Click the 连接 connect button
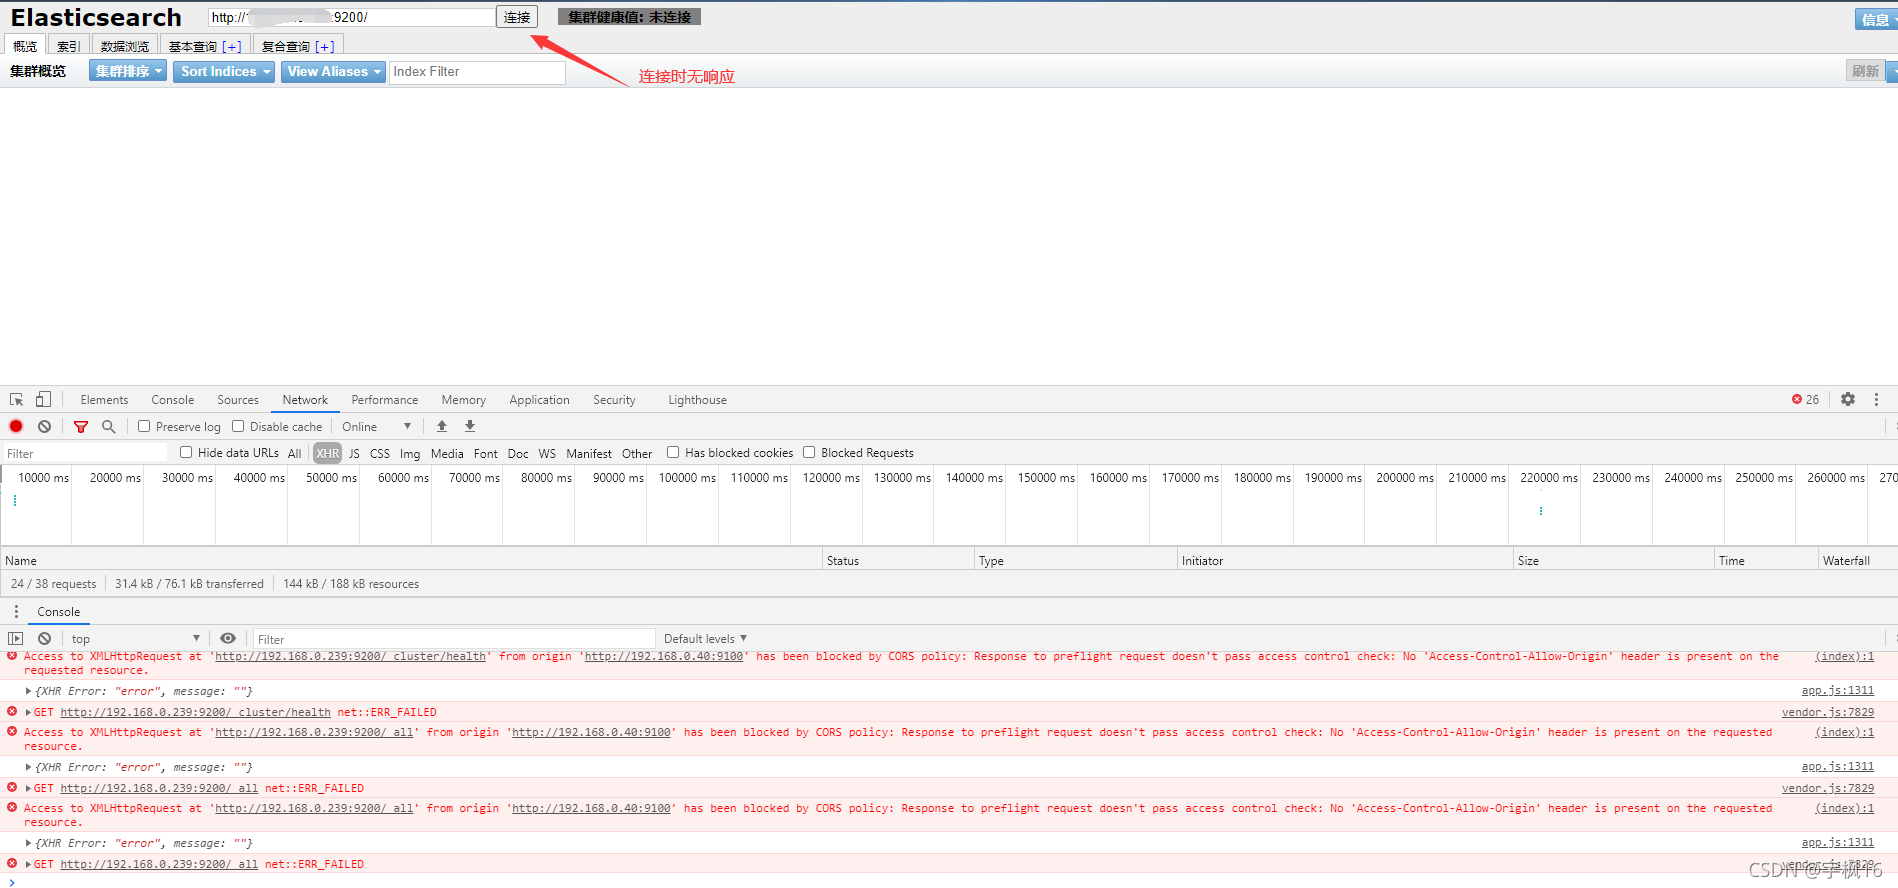 (517, 17)
